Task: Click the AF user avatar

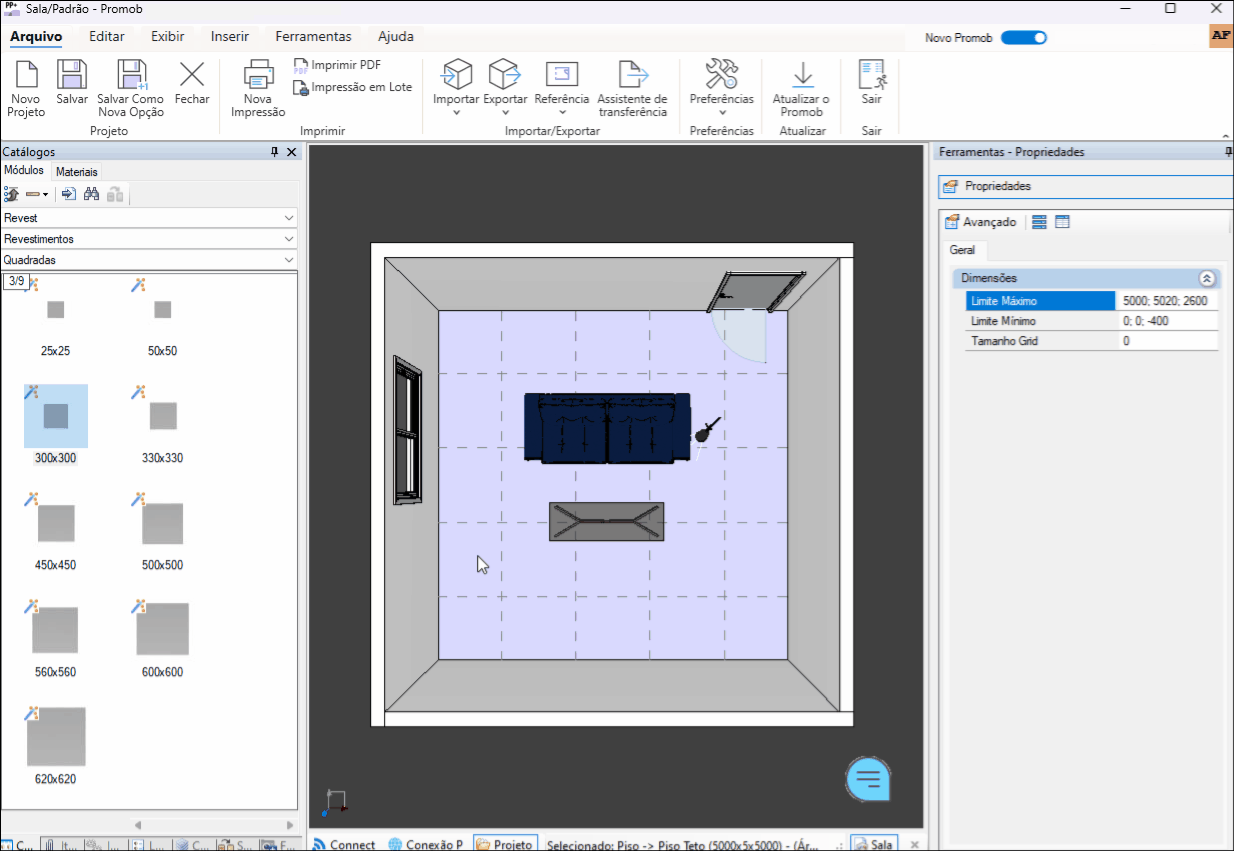Action: (1221, 35)
